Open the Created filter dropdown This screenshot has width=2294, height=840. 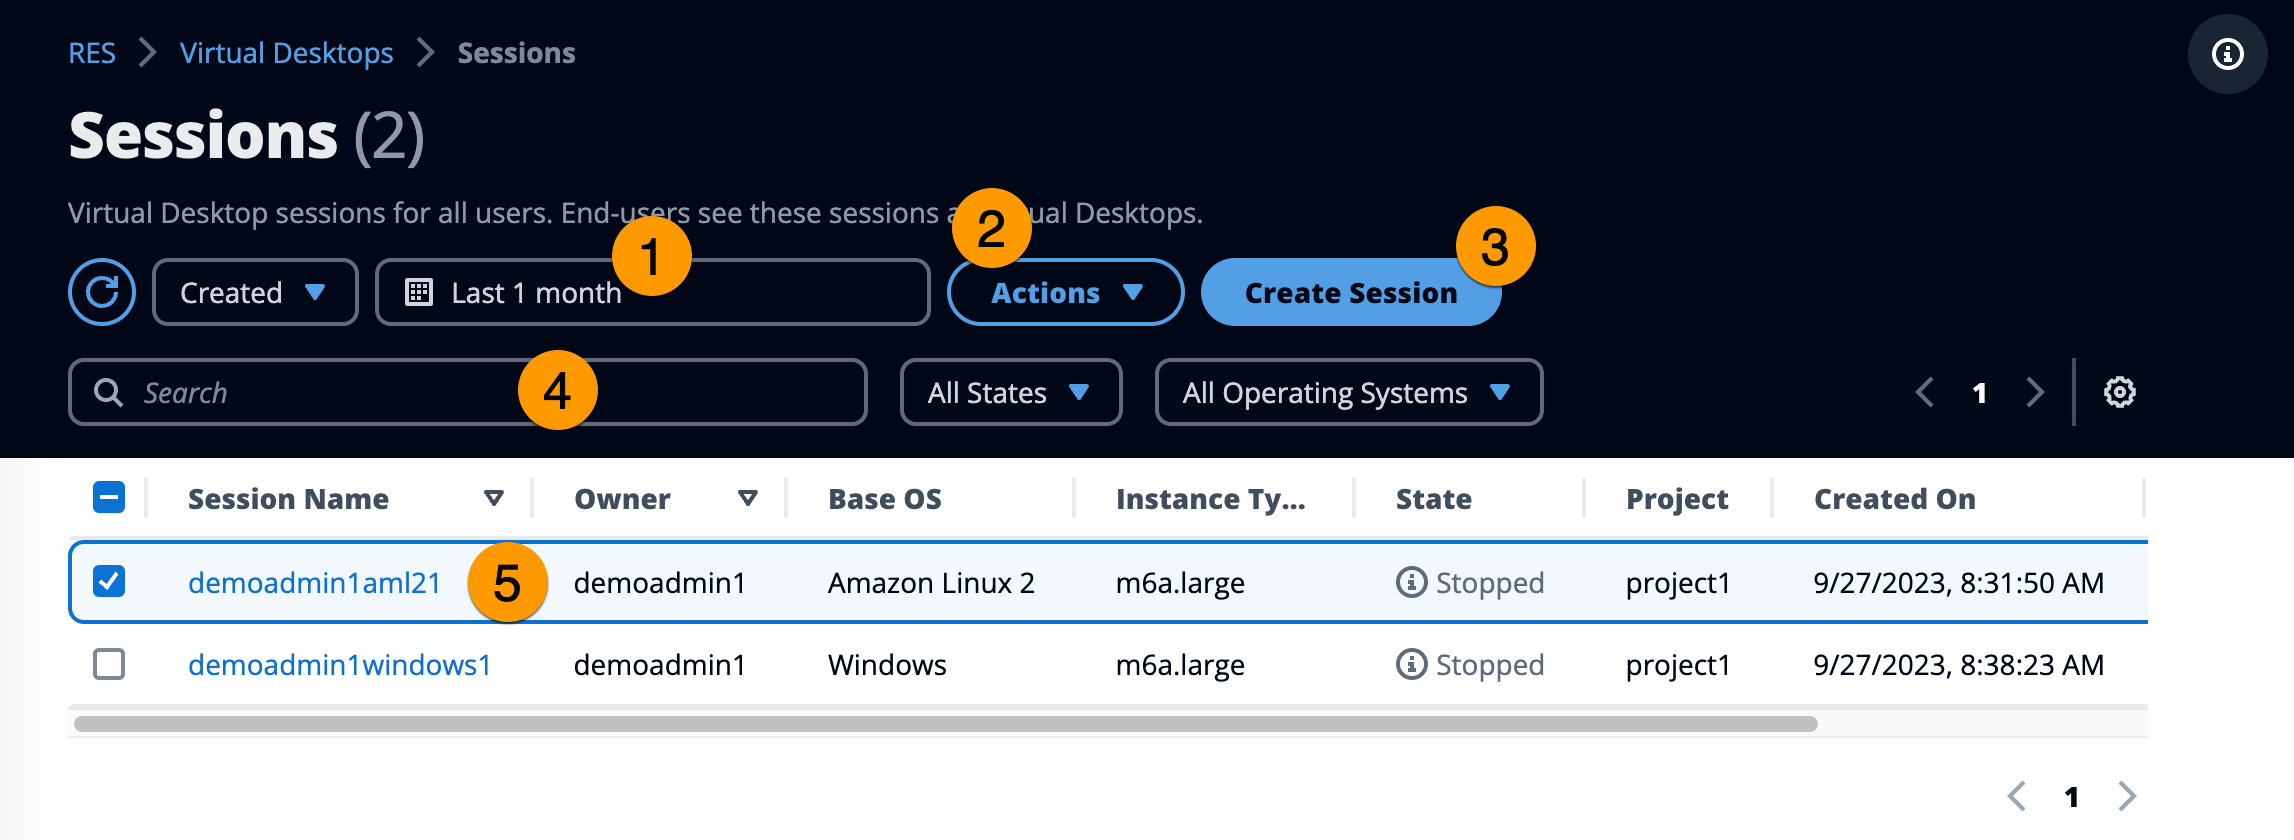(x=254, y=292)
